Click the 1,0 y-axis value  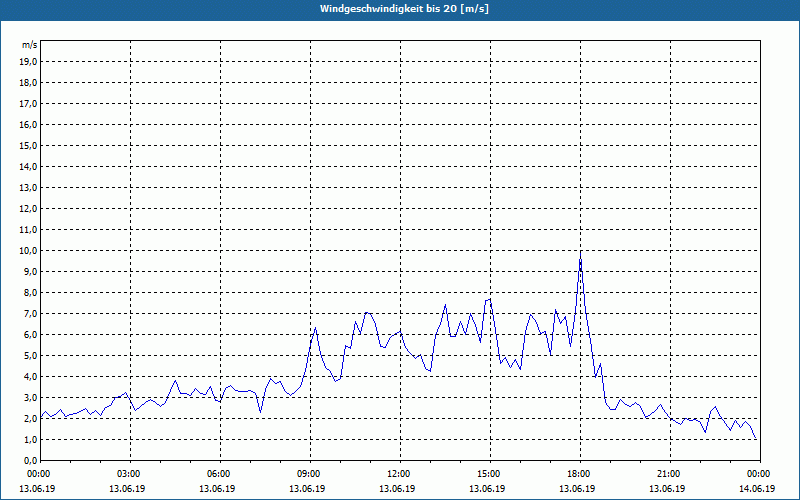tap(30, 440)
